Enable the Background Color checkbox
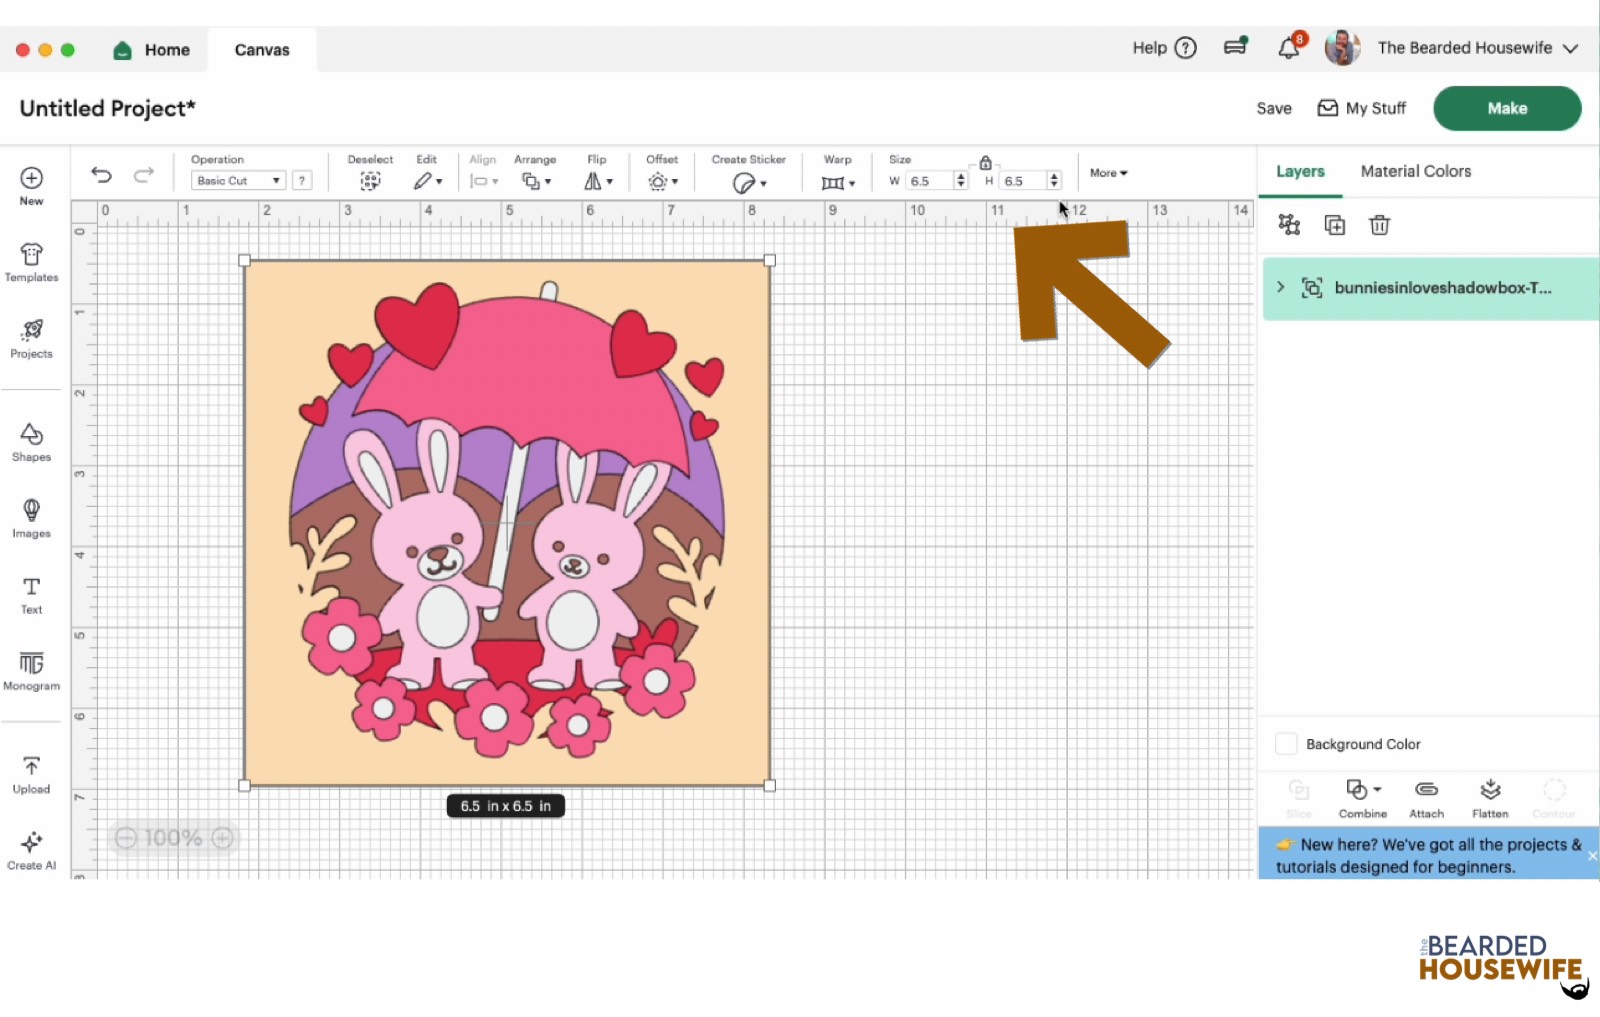 tap(1287, 743)
